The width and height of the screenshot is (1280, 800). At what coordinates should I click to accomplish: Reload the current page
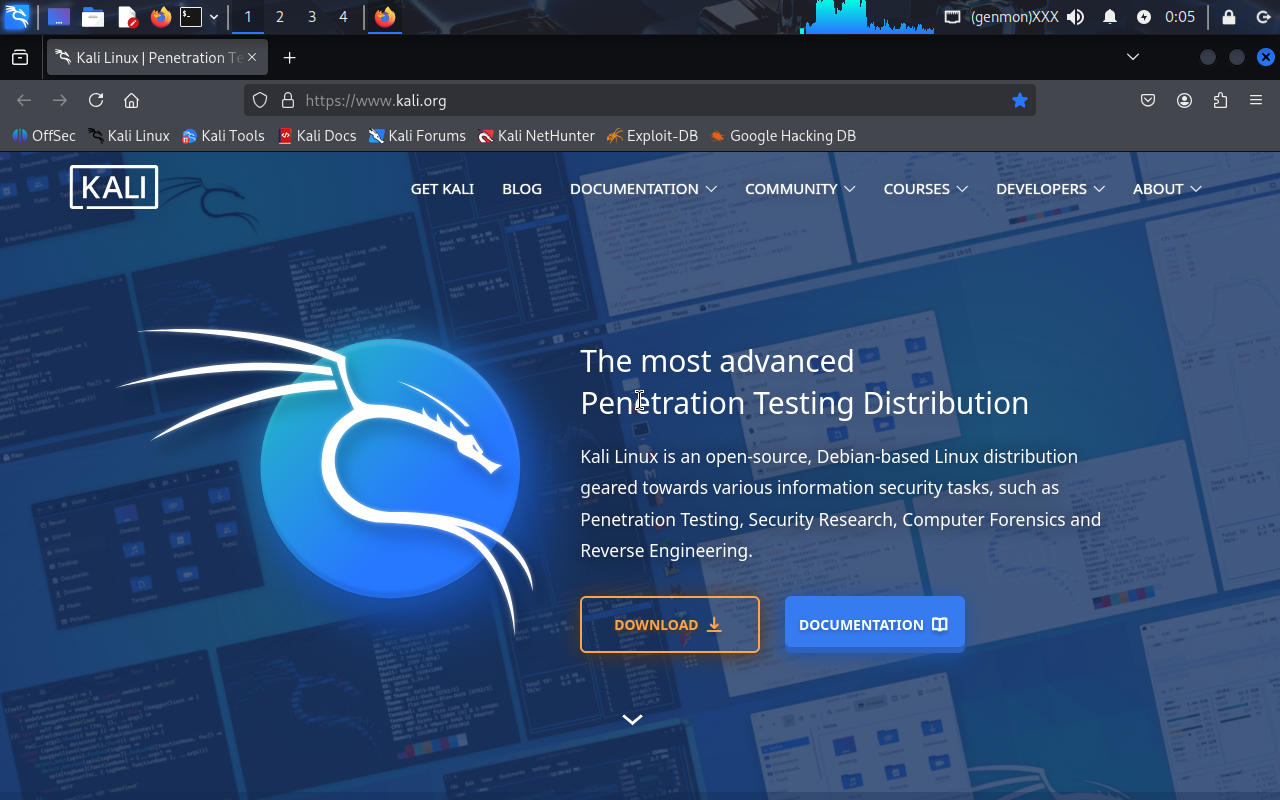pos(96,100)
